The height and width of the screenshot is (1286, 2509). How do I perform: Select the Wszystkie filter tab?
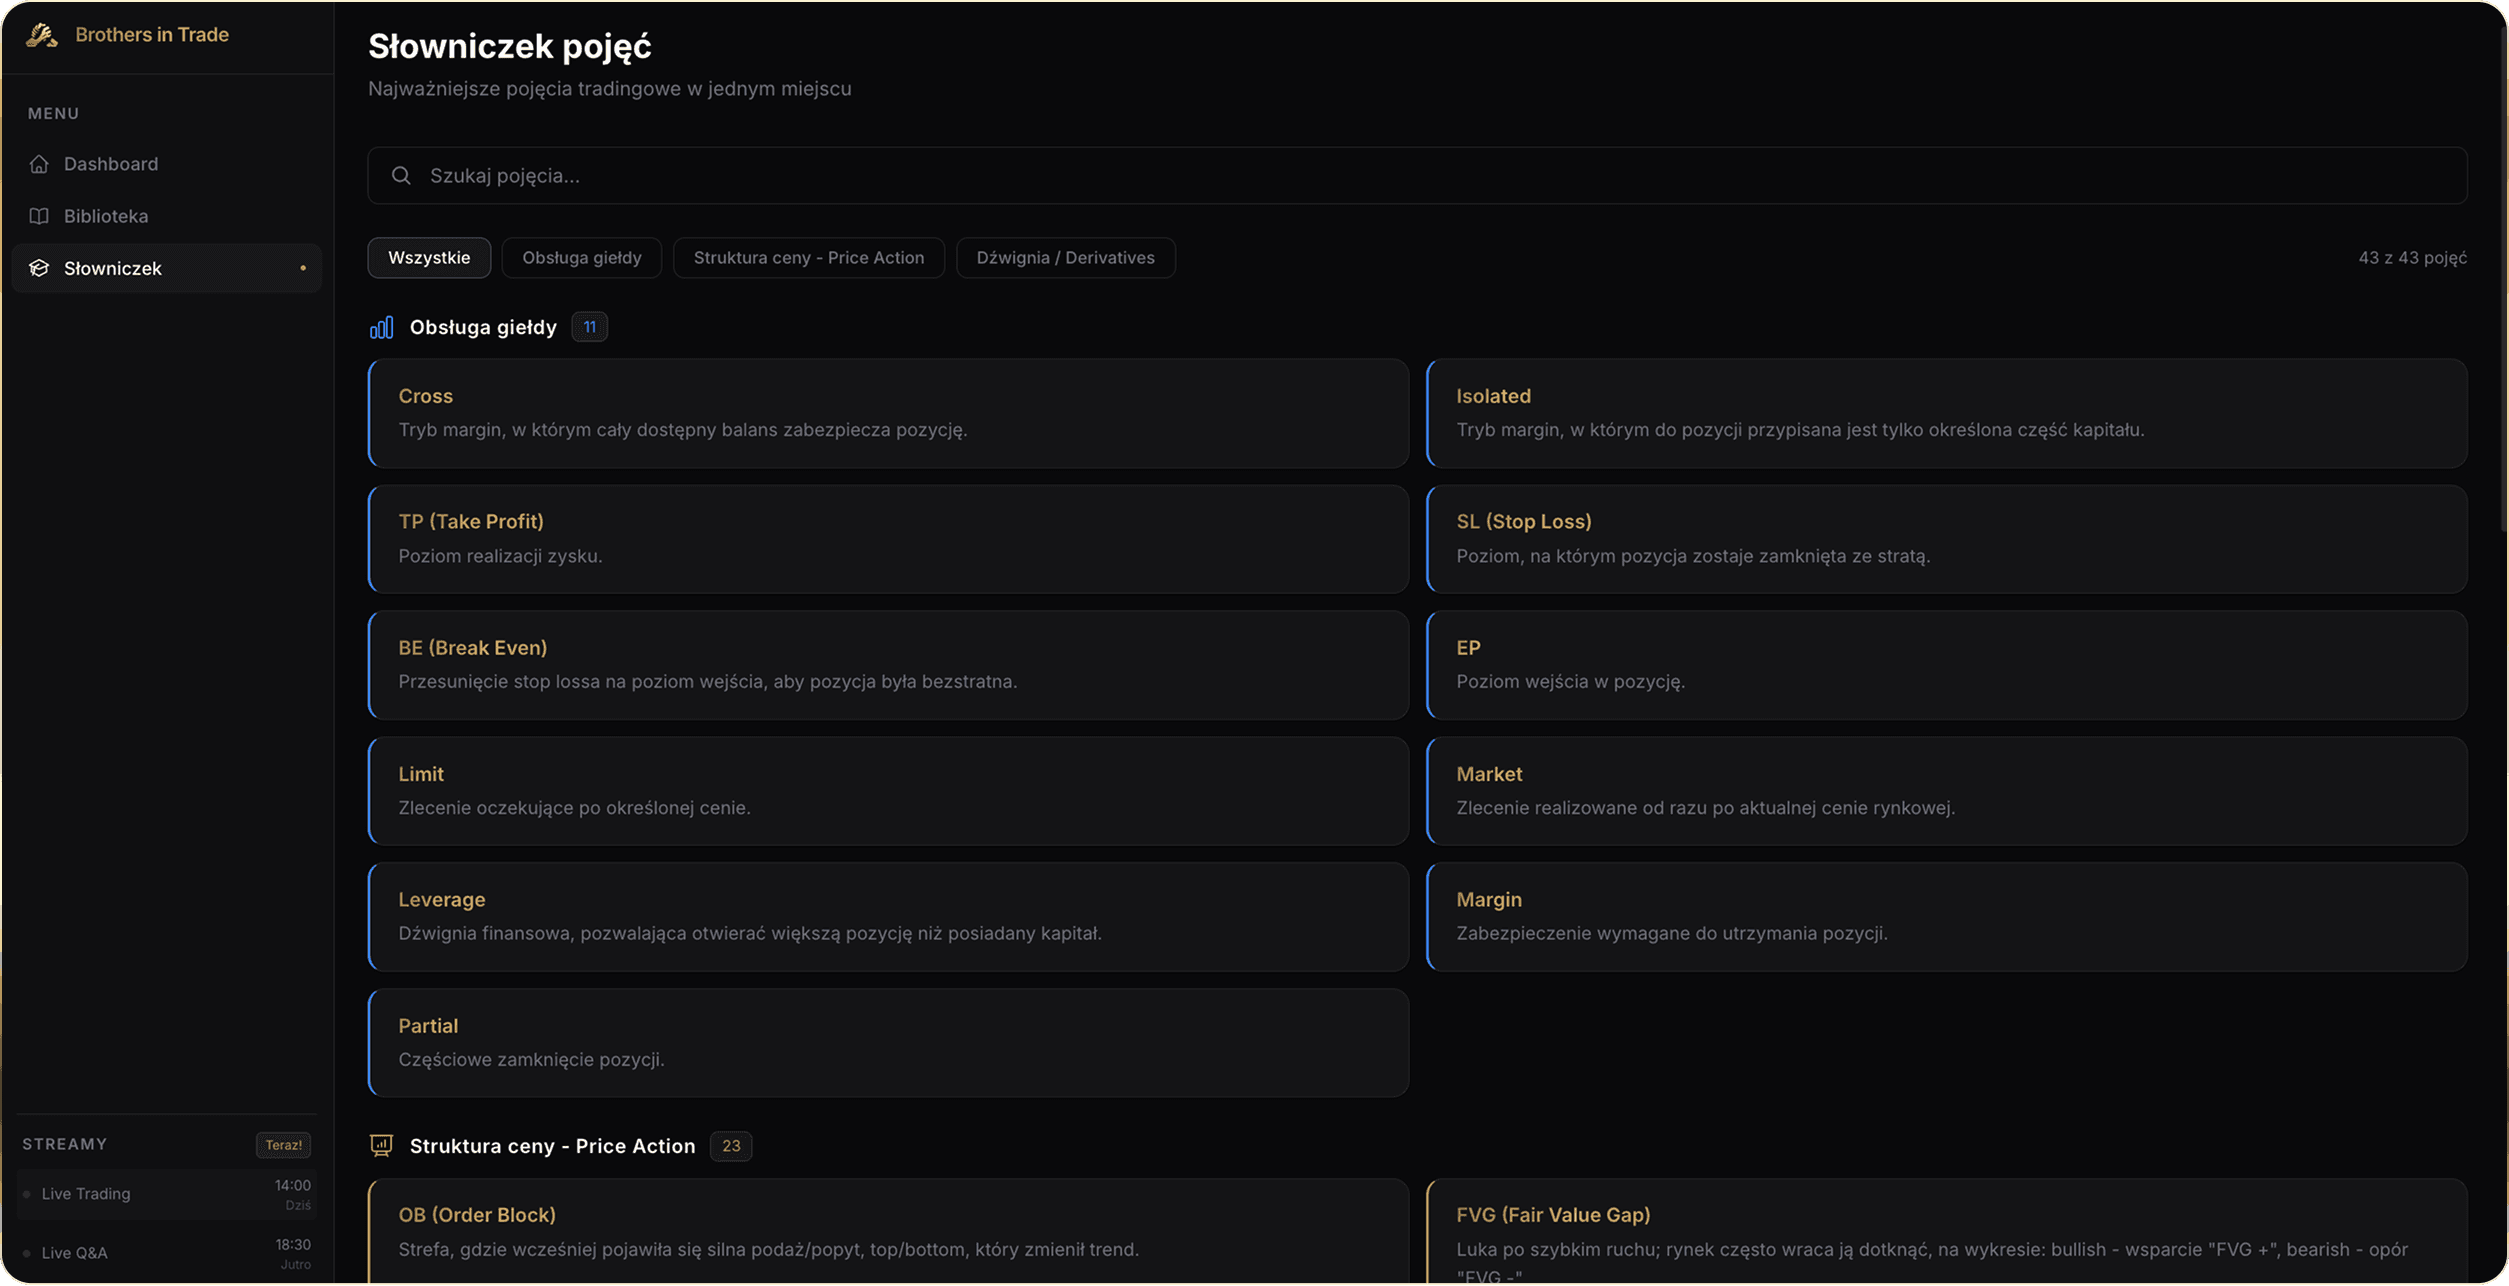click(x=429, y=258)
